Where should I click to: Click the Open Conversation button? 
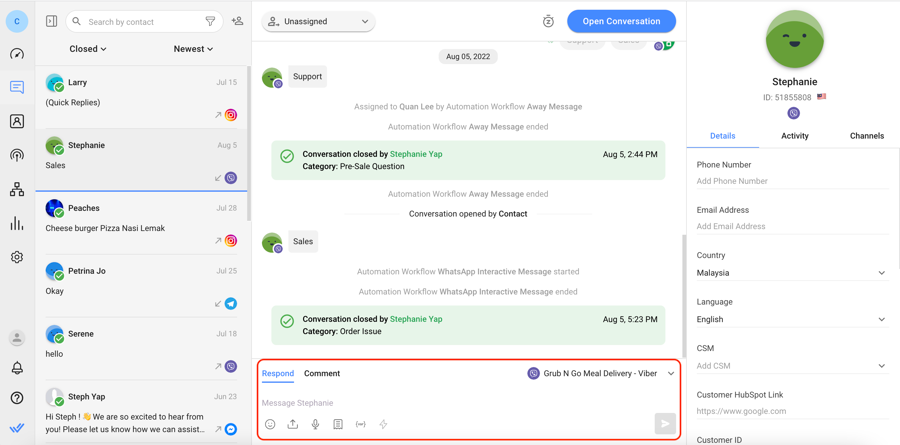click(x=621, y=21)
